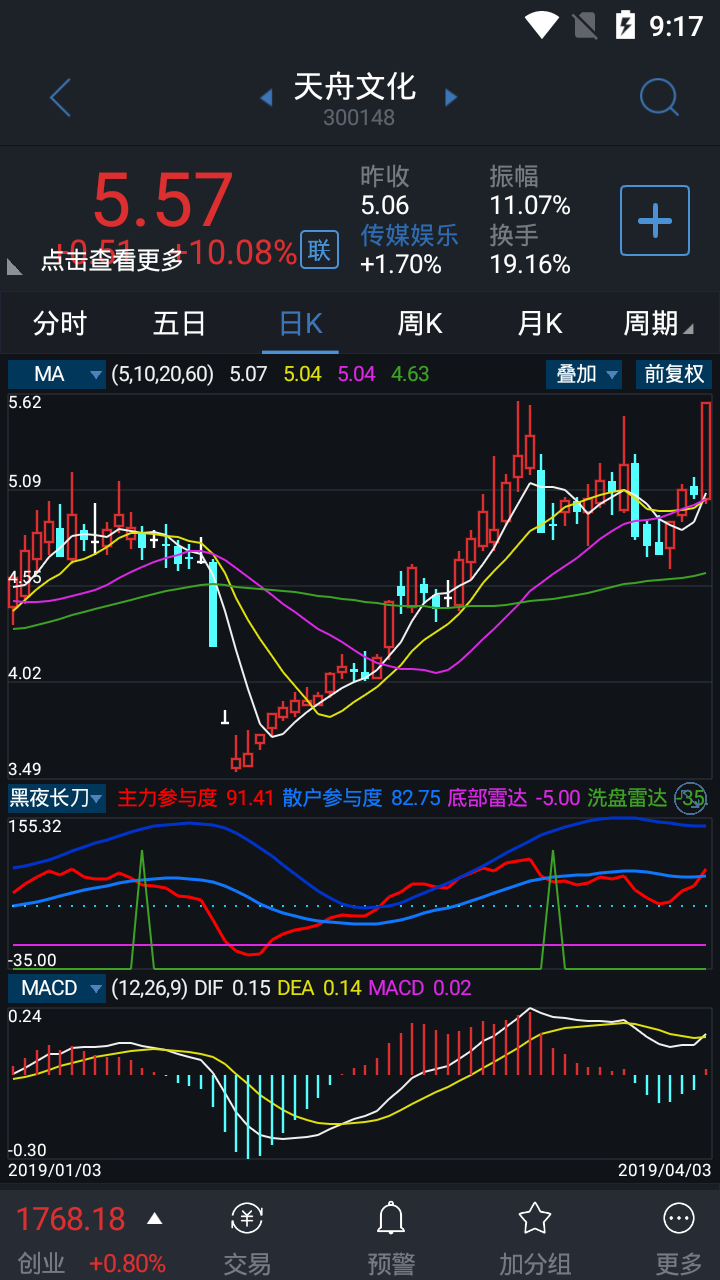Open the 叠加 overlay dropdown
The image size is (720, 1280).
pyautogui.click(x=584, y=374)
